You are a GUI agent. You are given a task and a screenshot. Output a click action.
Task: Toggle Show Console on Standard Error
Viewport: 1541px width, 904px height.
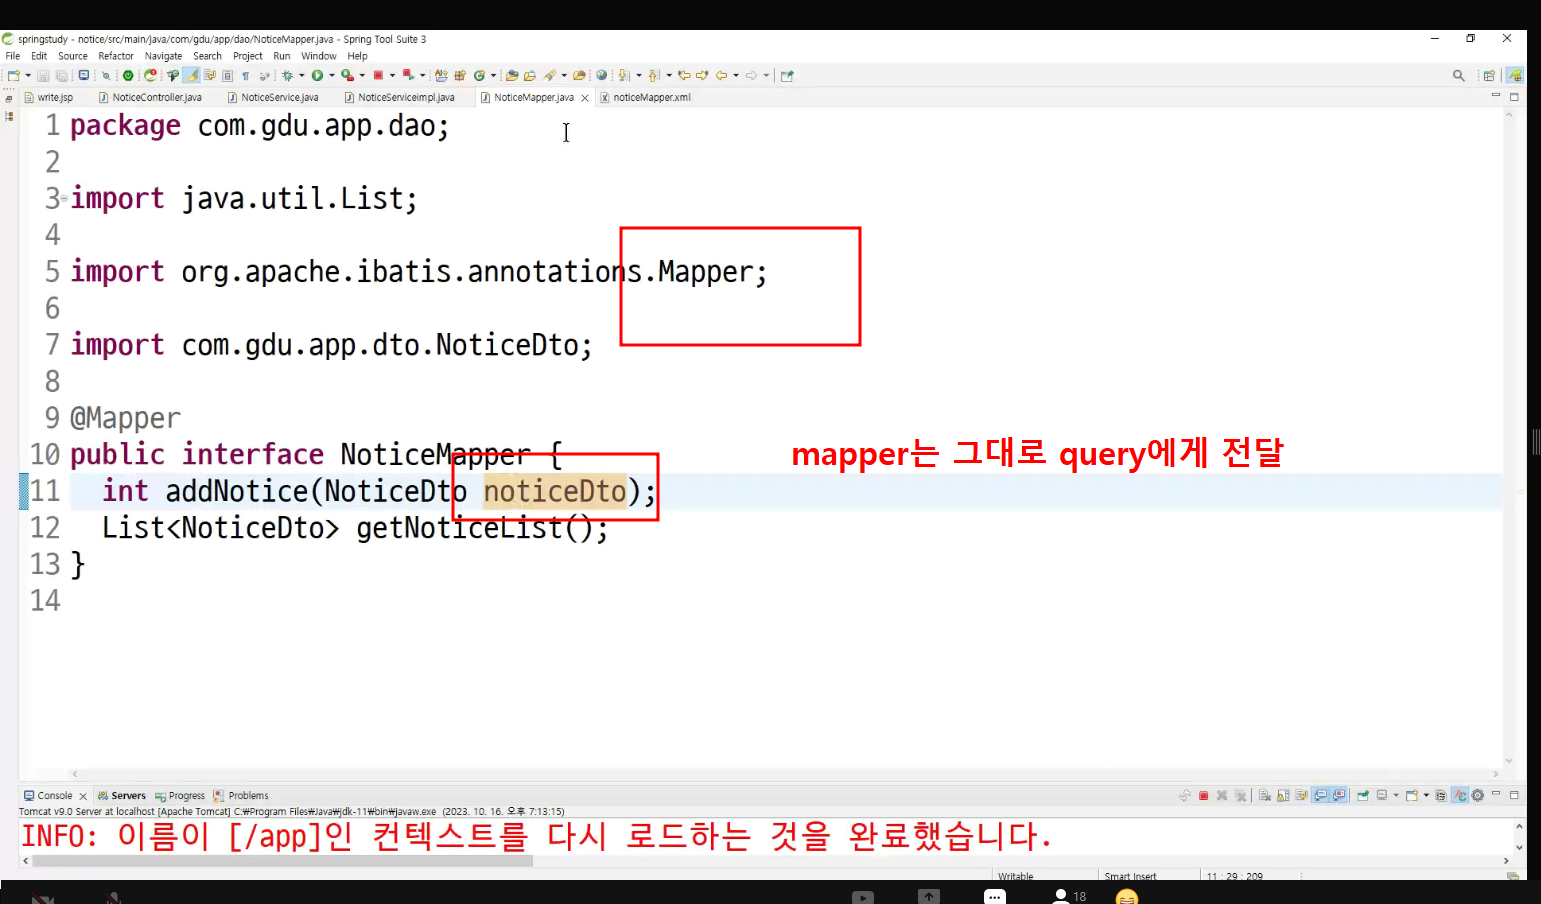pos(1338,796)
